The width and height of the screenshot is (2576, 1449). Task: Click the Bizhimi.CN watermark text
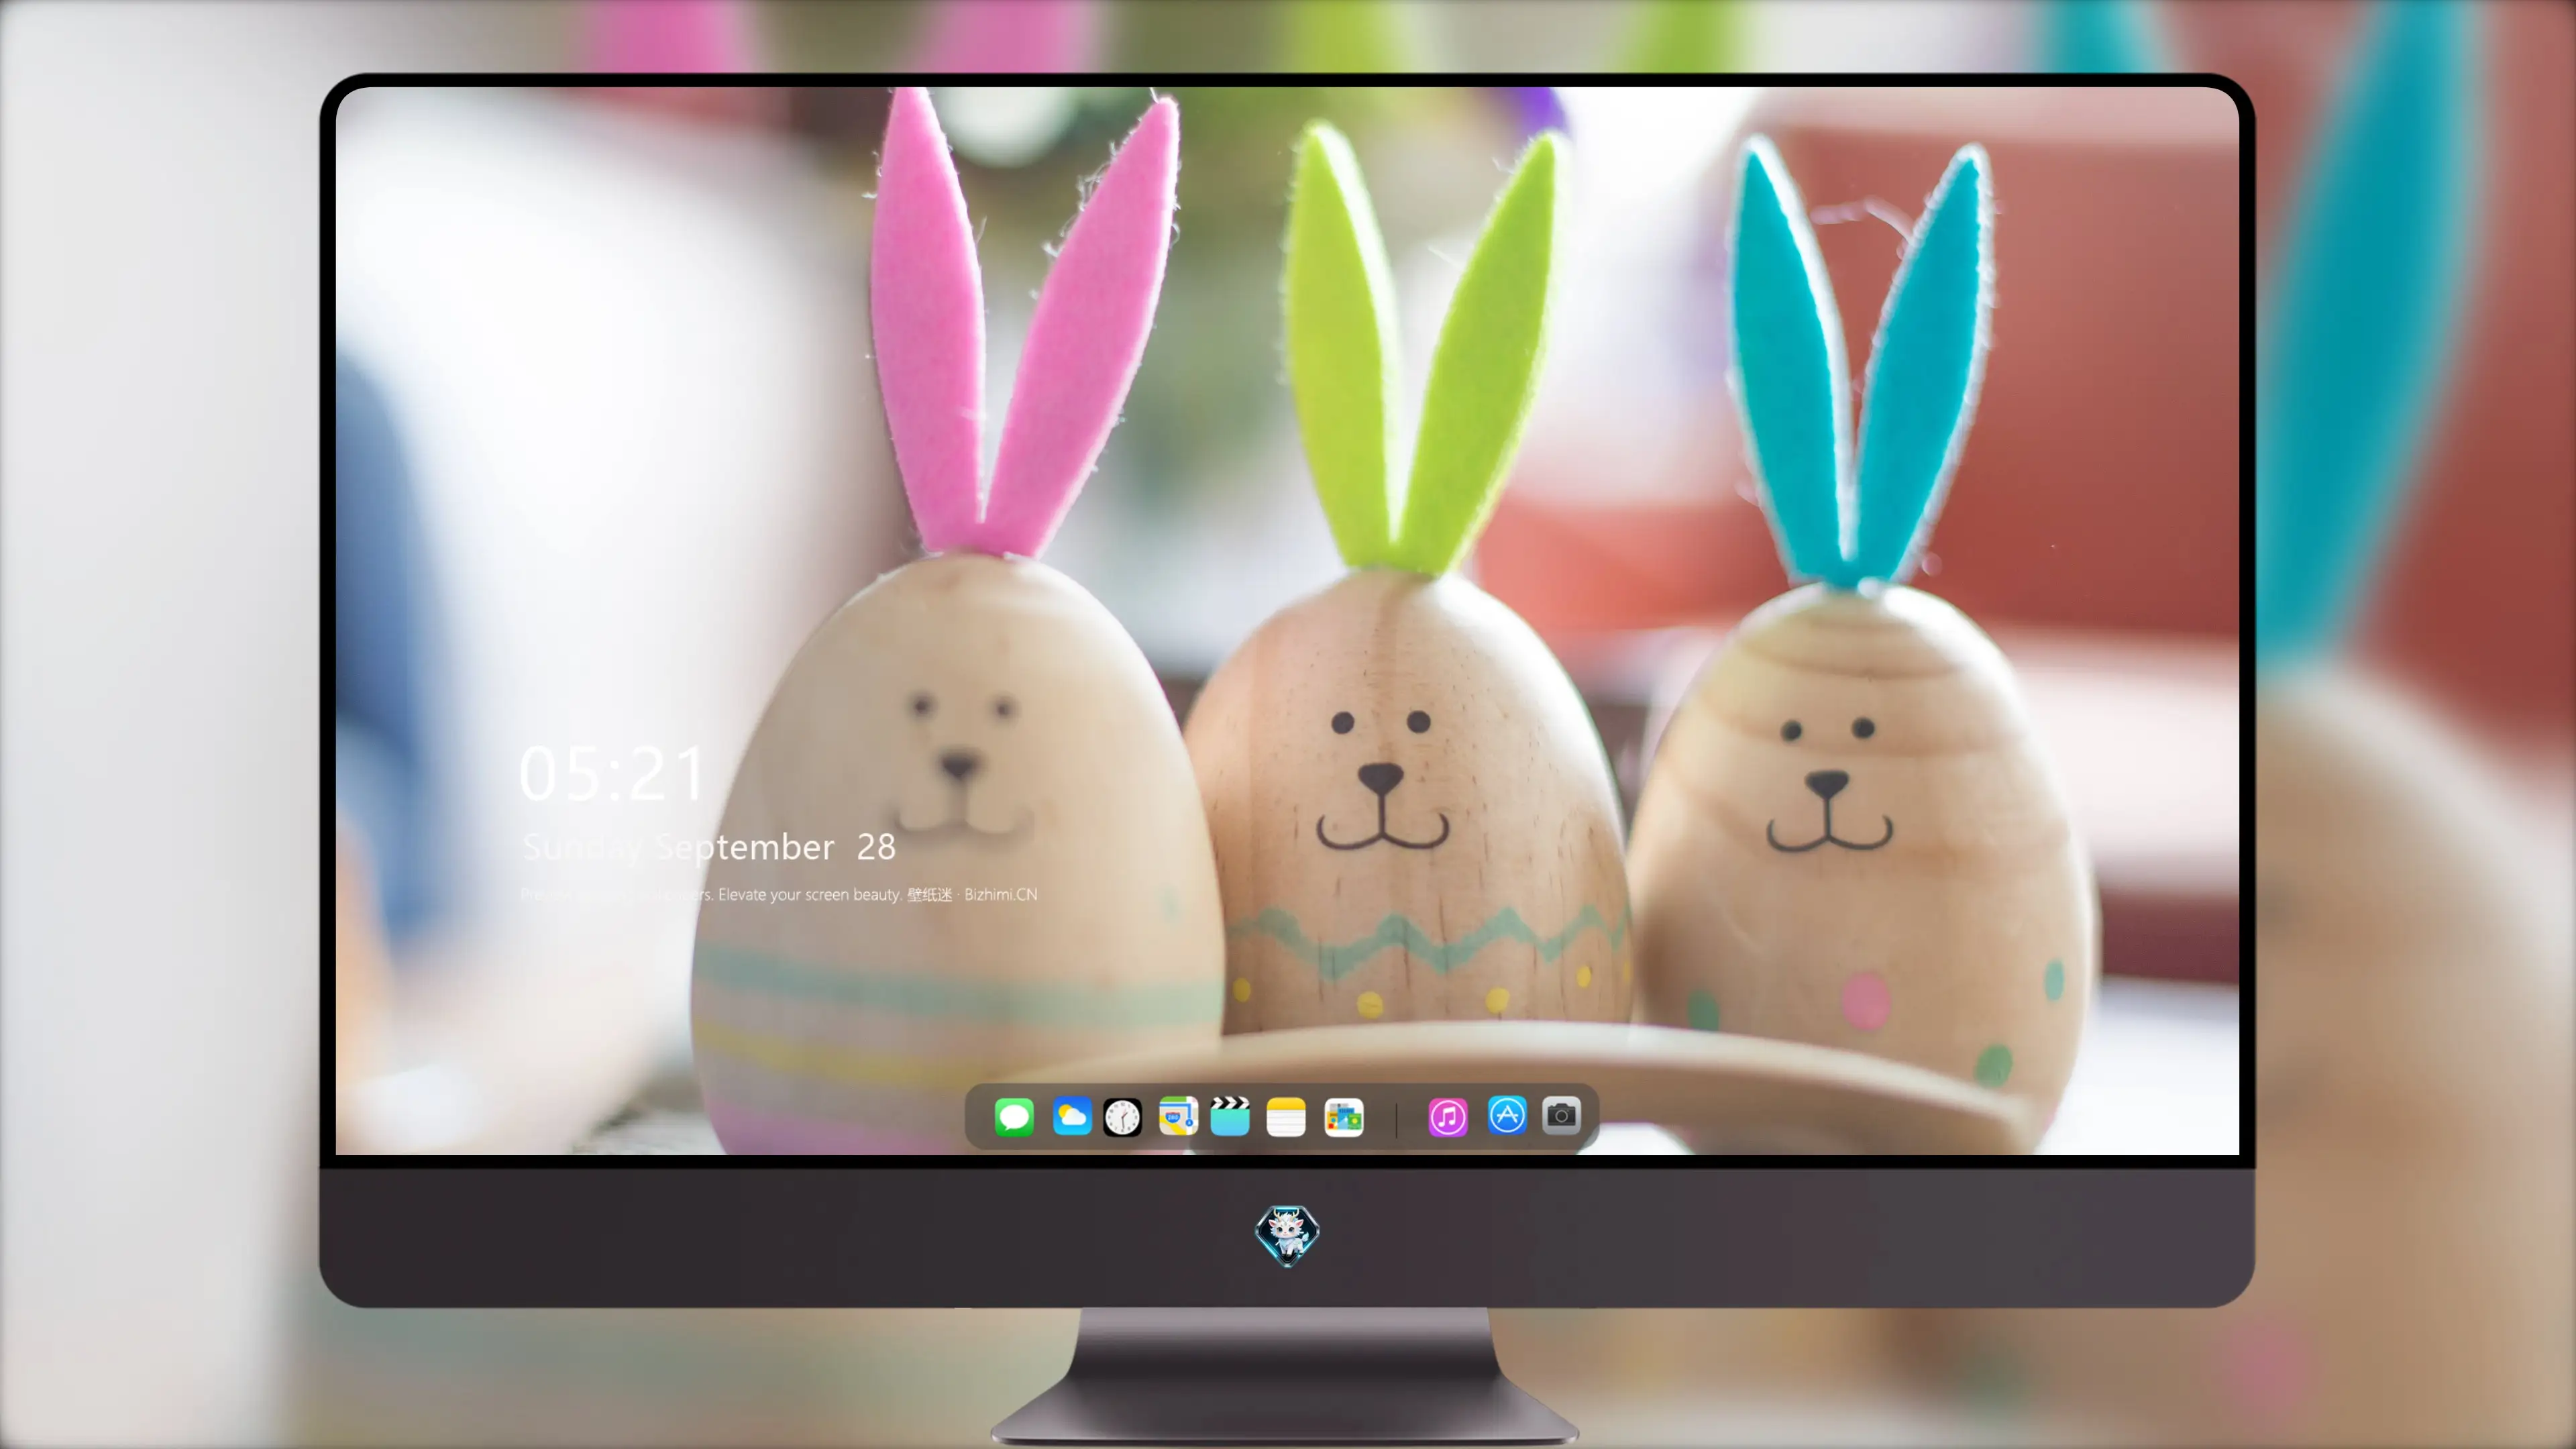coord(1000,894)
